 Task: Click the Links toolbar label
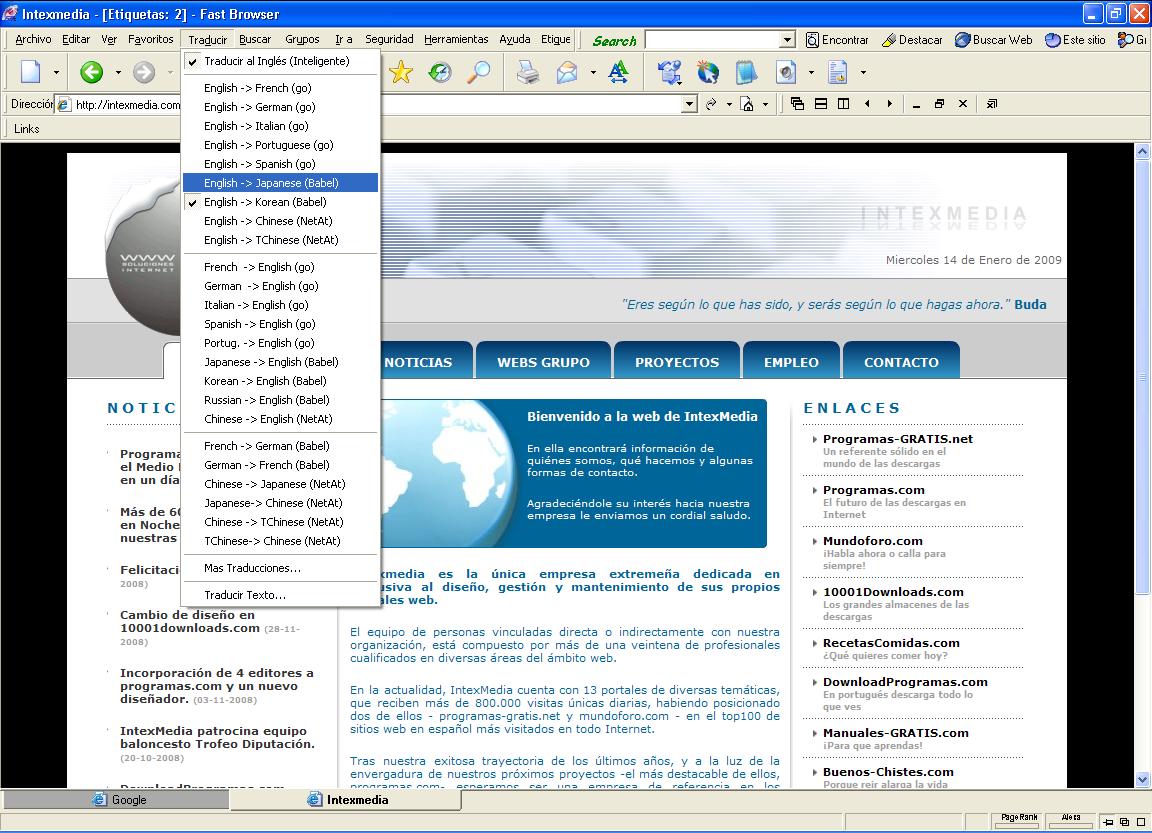(26, 129)
